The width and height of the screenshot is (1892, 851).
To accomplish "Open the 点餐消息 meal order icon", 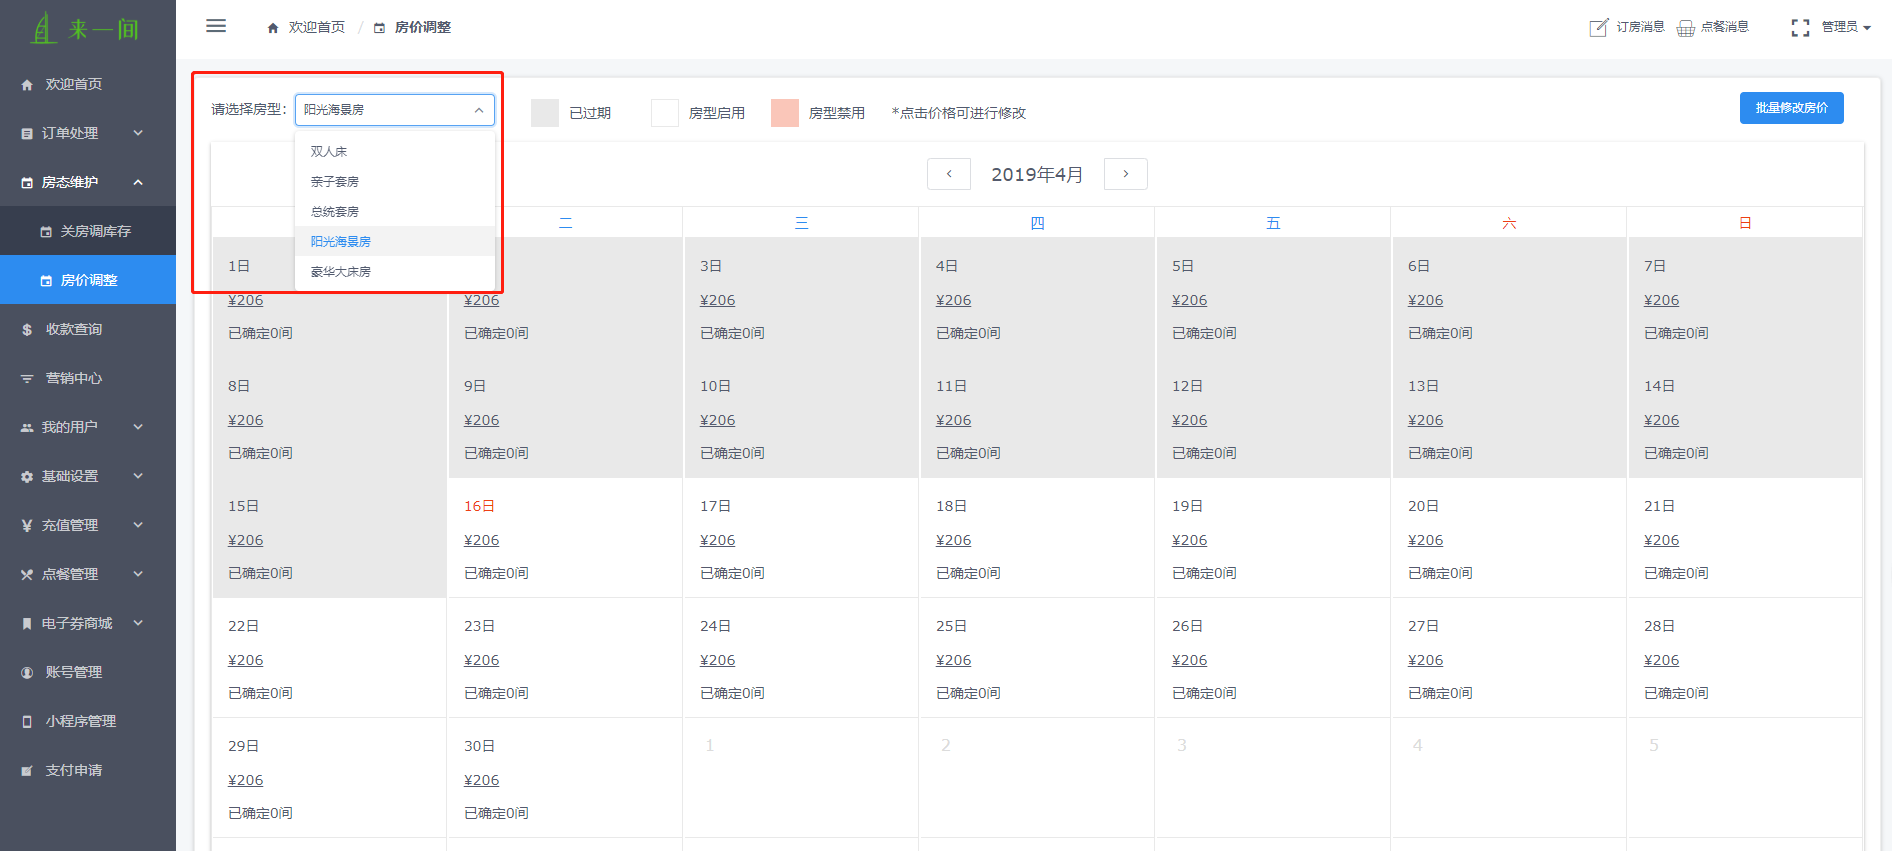I will pos(1686,27).
